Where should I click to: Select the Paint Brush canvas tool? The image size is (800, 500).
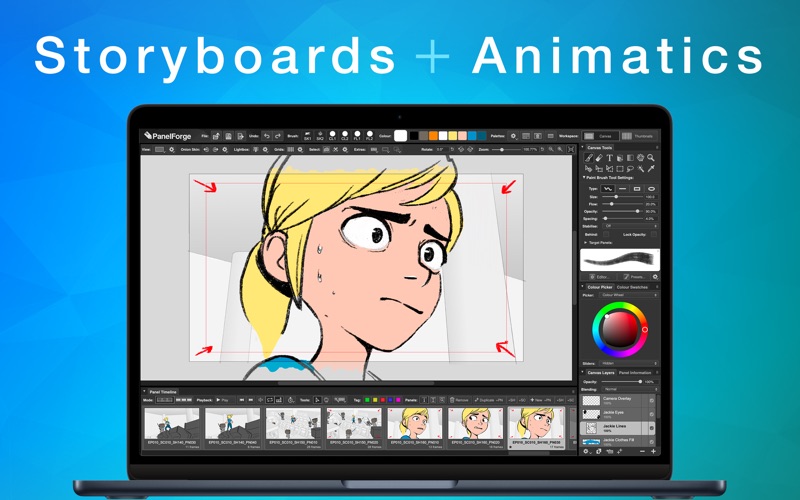589,158
